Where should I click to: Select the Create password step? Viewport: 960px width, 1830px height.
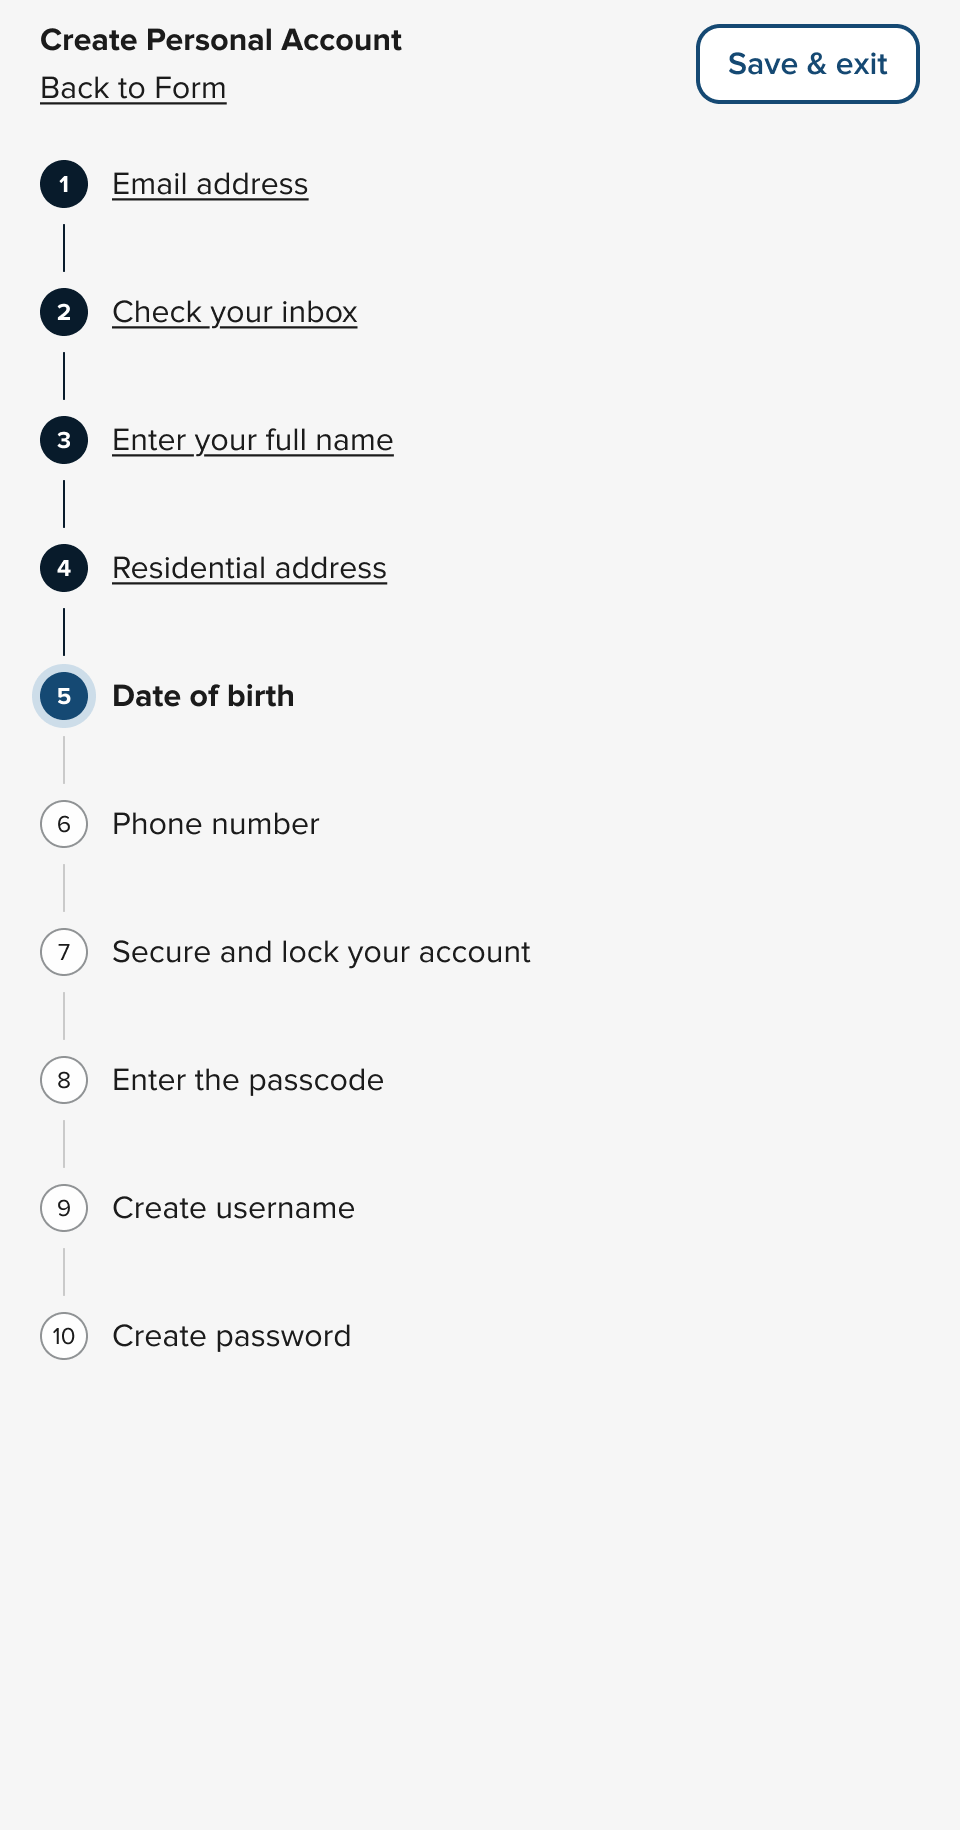pyautogui.click(x=232, y=1336)
